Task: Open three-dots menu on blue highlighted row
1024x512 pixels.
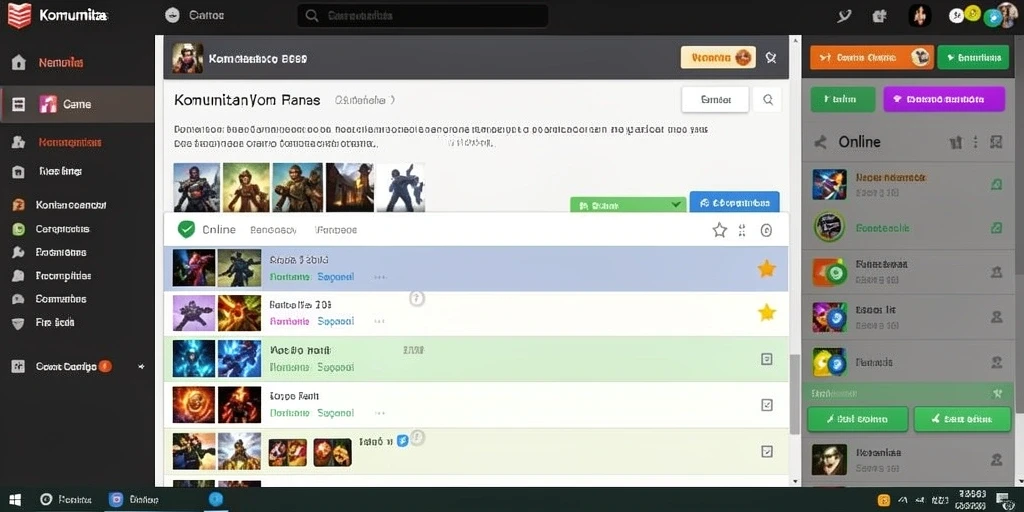Action: (x=379, y=277)
